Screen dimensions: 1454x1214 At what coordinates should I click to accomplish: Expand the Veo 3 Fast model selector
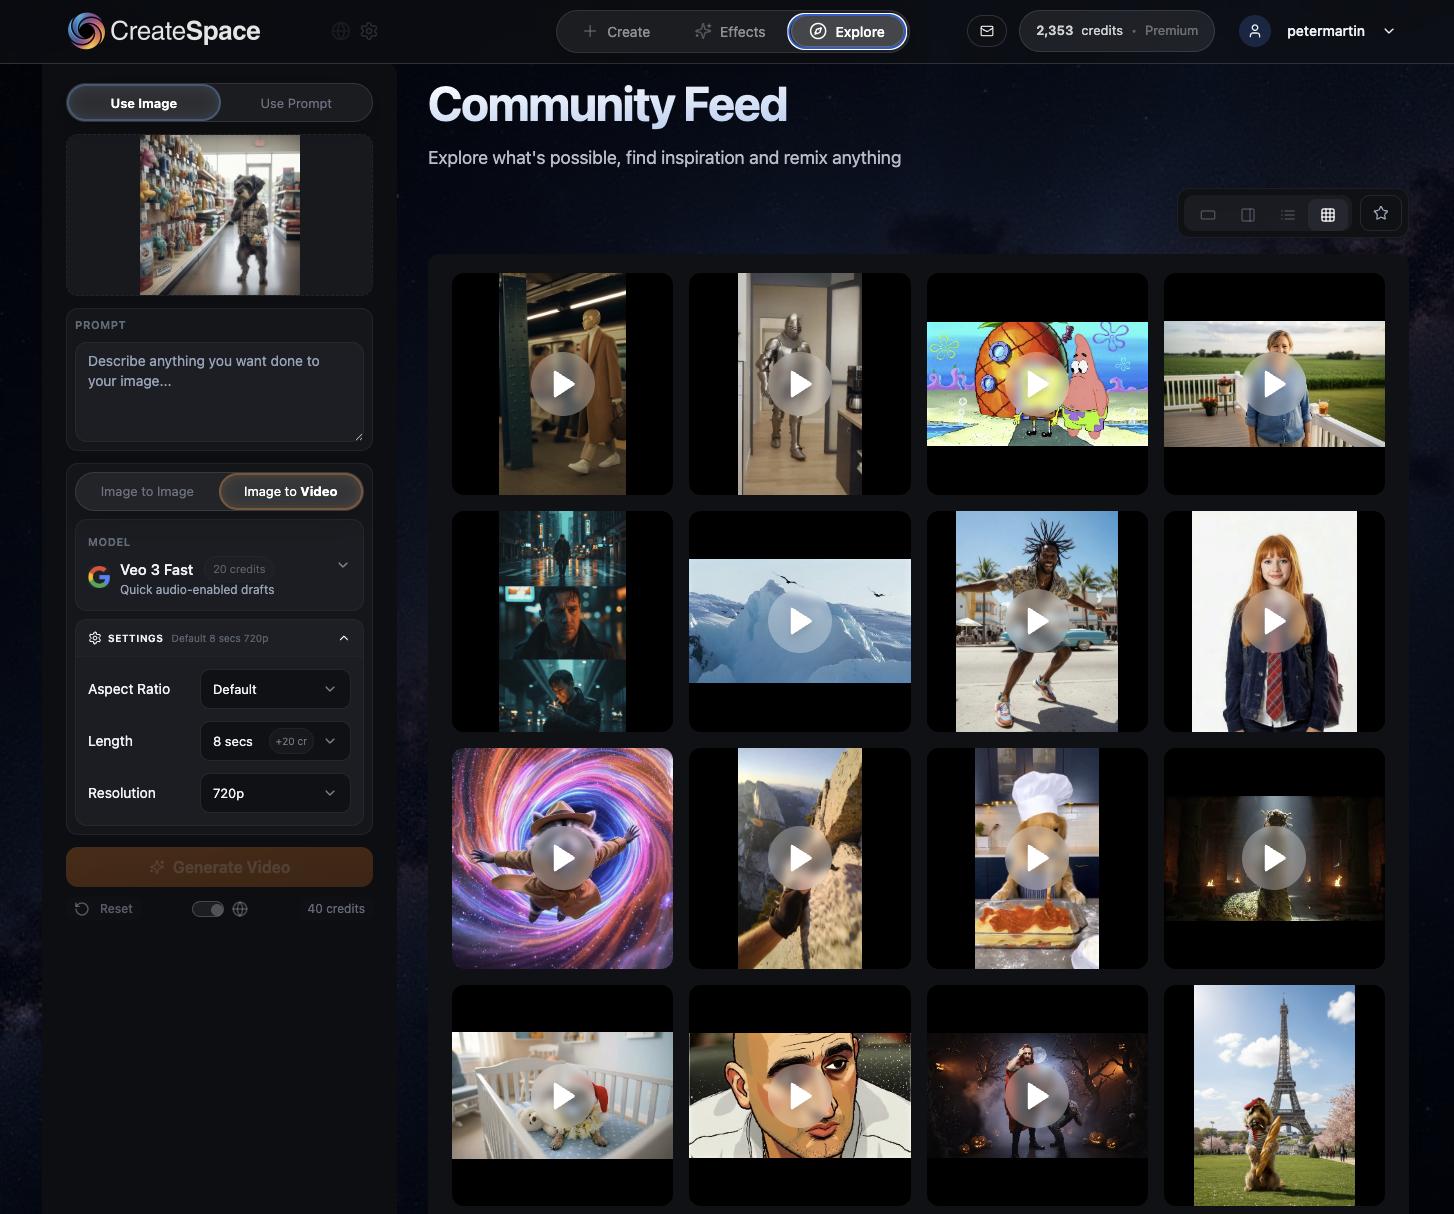click(x=344, y=565)
